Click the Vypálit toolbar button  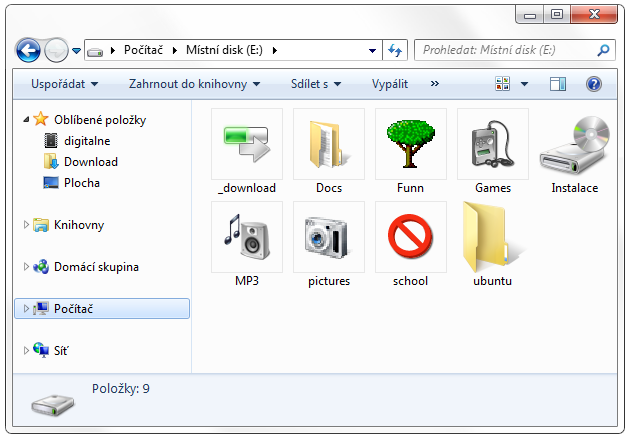coord(390,84)
